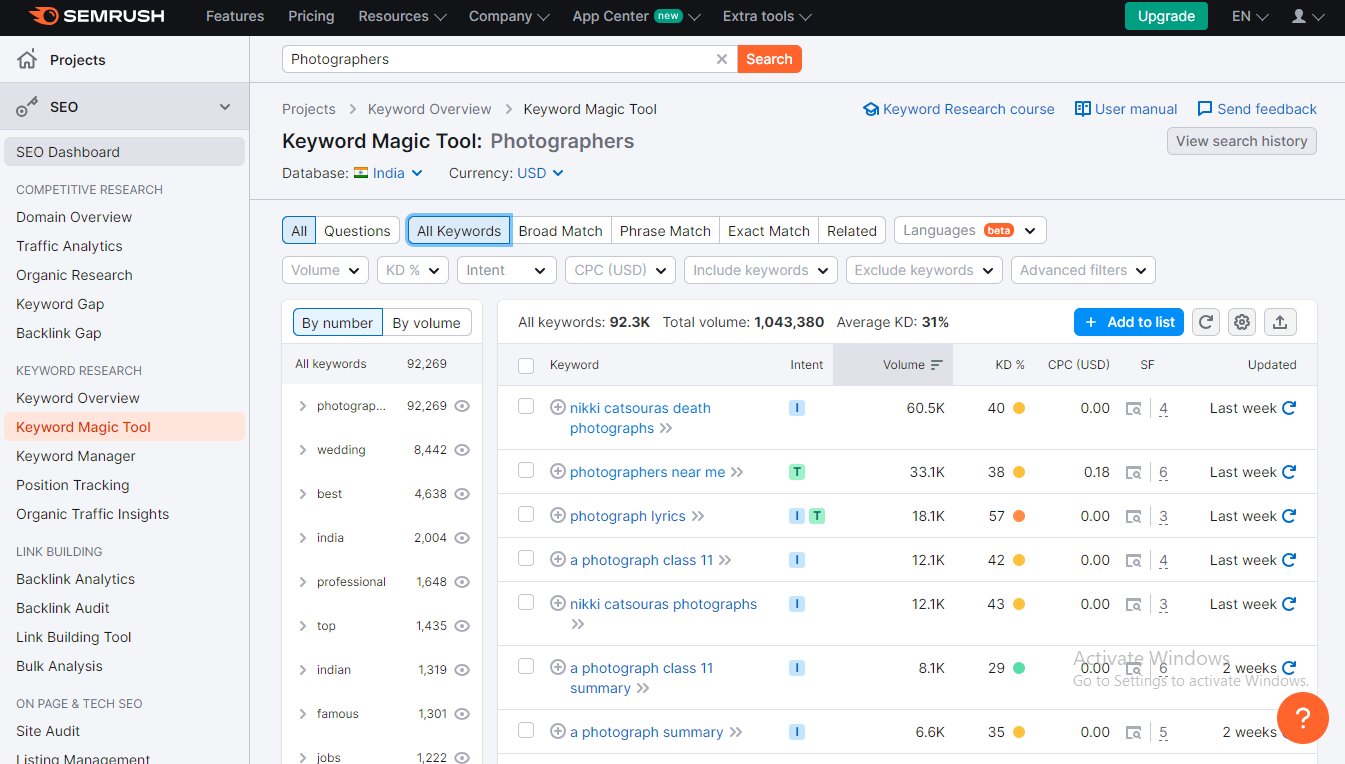Open Include keywords dropdown
The height and width of the screenshot is (764, 1345).
pyautogui.click(x=761, y=270)
